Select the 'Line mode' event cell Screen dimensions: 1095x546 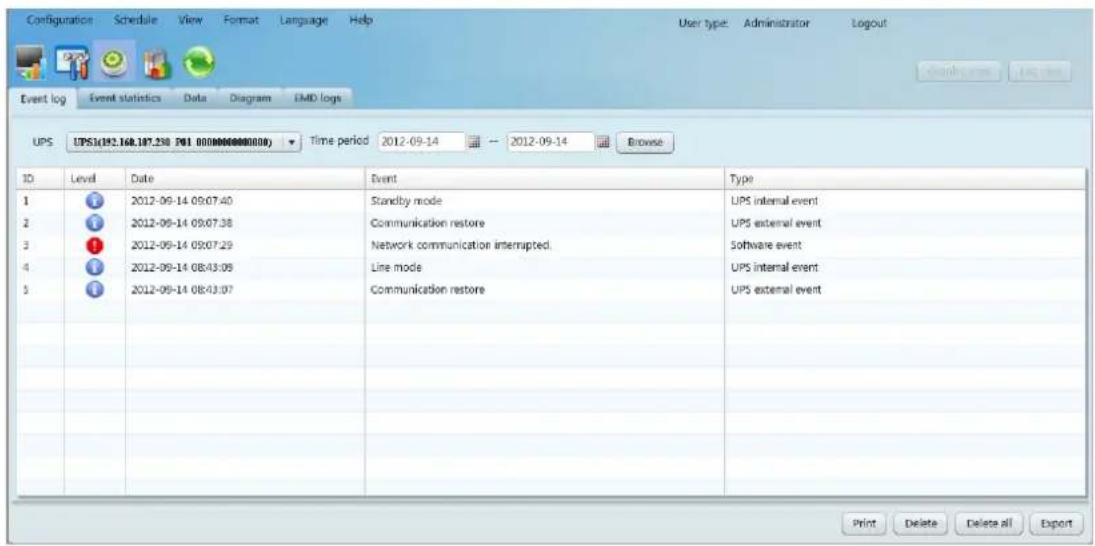tap(544, 267)
